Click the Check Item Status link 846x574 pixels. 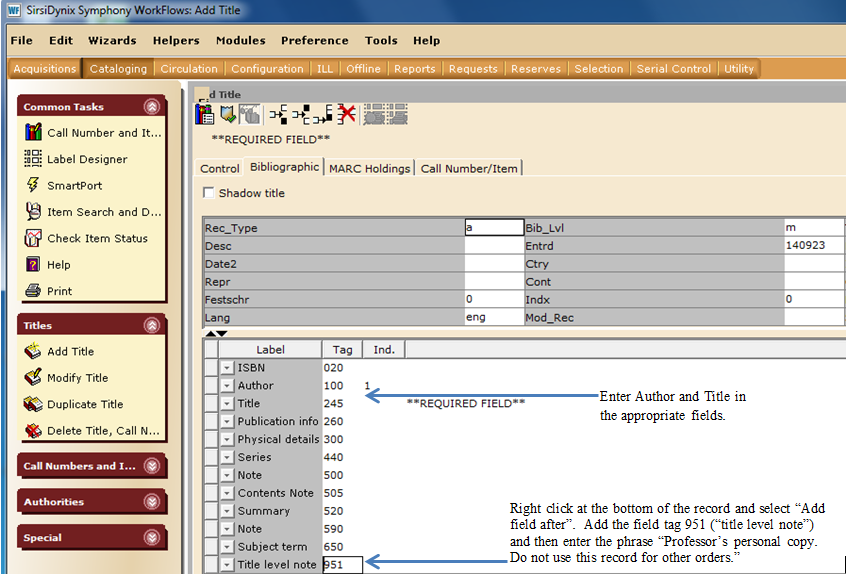(x=97, y=238)
